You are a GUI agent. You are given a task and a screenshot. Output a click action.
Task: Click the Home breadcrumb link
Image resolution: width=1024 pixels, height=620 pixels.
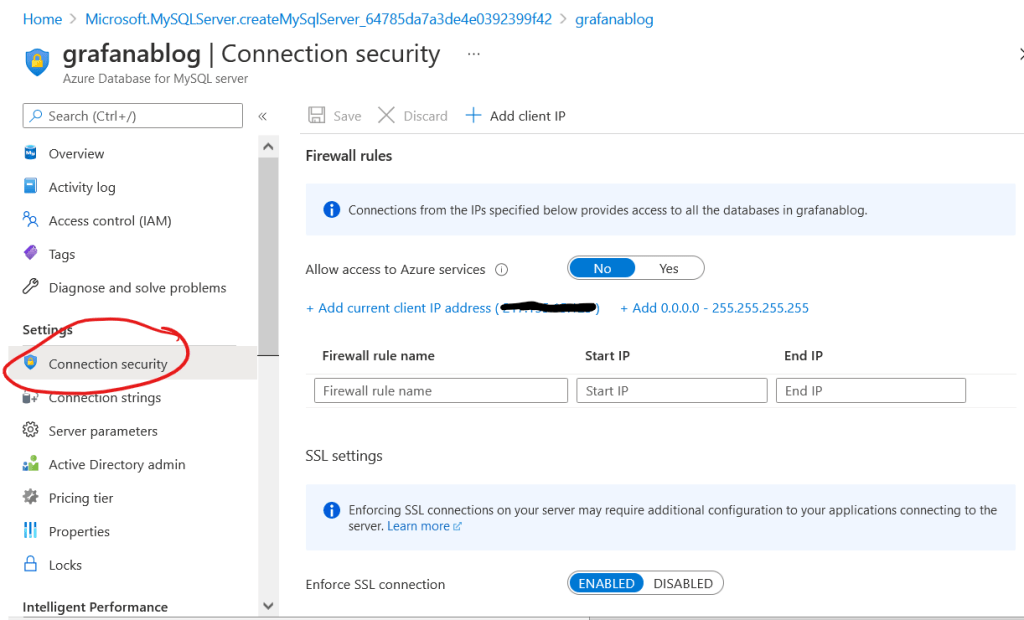tap(42, 19)
